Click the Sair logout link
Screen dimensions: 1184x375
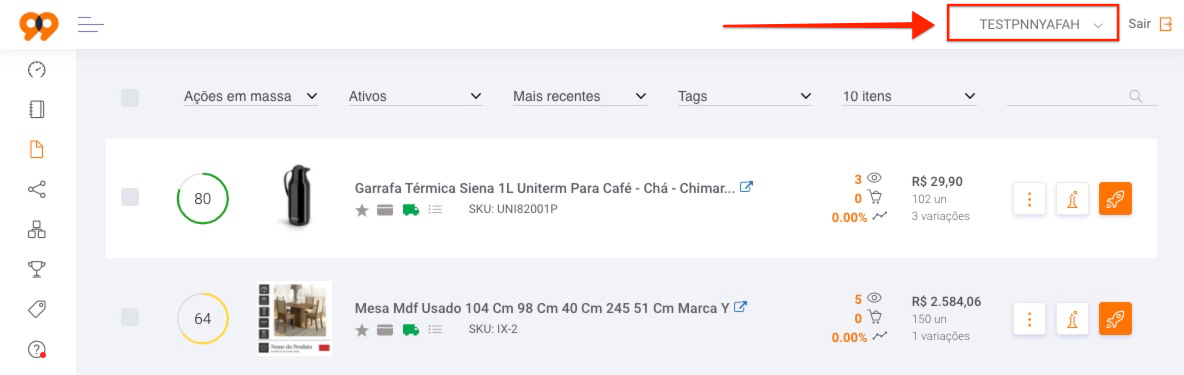coord(1150,24)
